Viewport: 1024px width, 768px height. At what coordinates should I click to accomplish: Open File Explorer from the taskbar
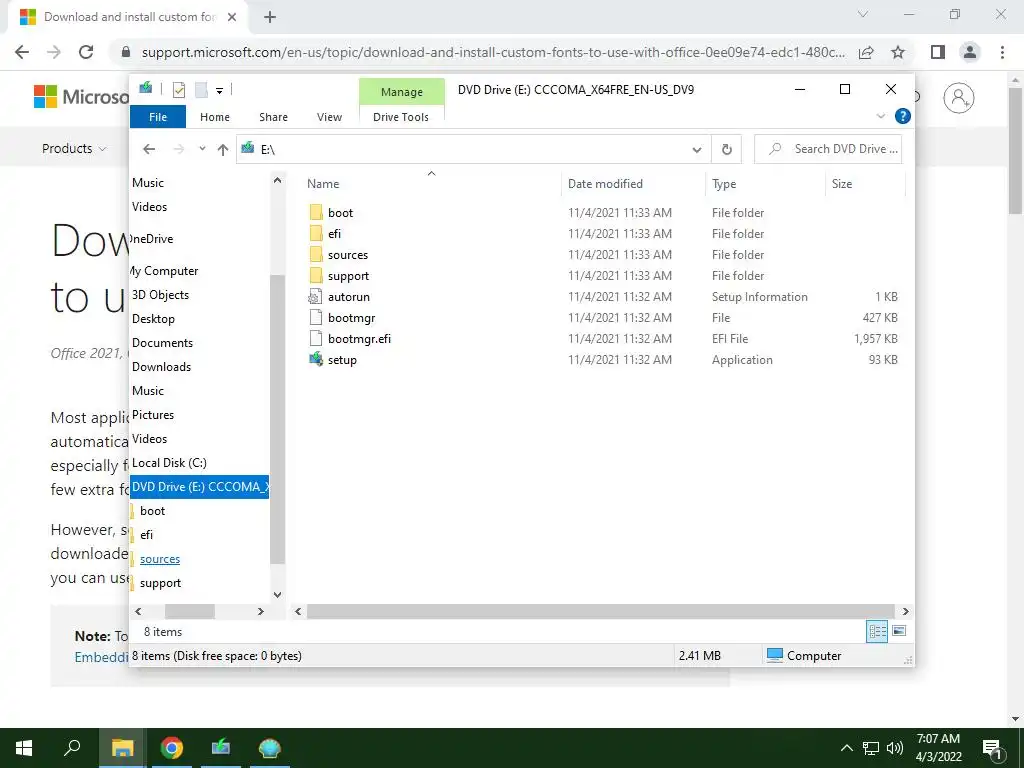(x=122, y=748)
